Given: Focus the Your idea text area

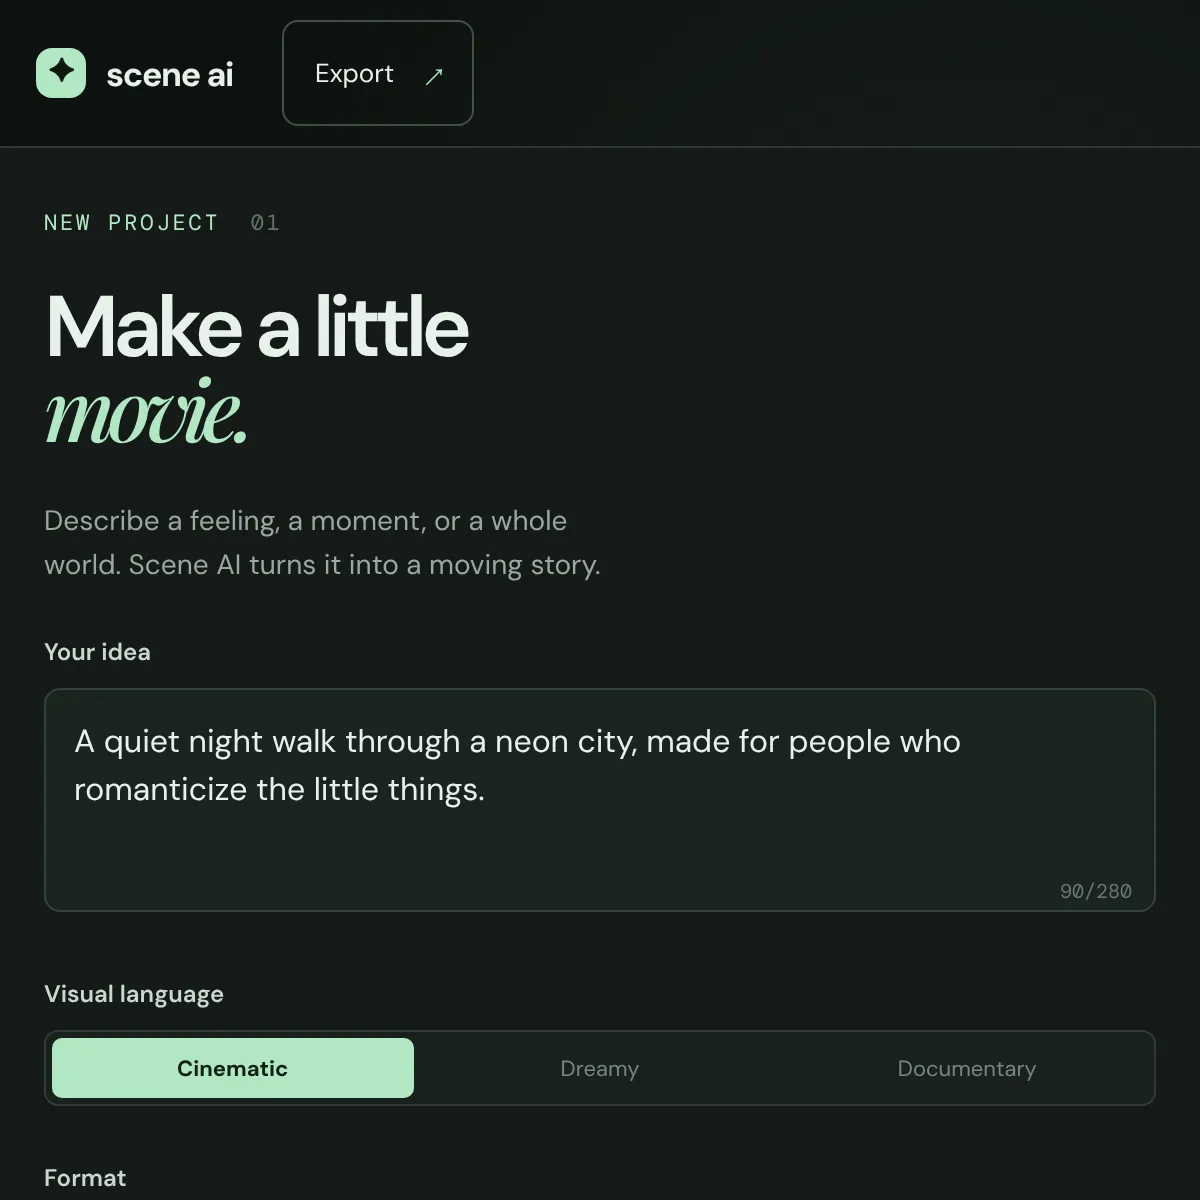Looking at the screenshot, I should [x=600, y=800].
